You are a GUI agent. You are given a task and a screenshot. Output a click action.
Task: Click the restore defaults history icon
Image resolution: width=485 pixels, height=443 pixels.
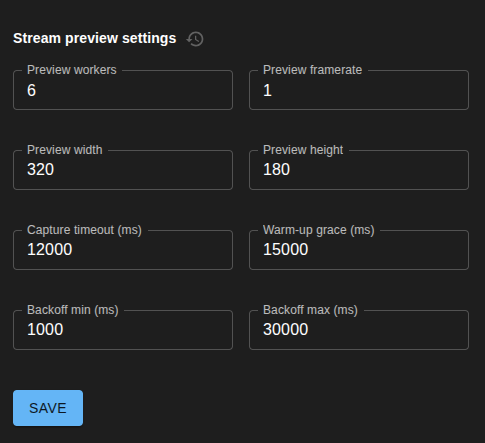(195, 39)
